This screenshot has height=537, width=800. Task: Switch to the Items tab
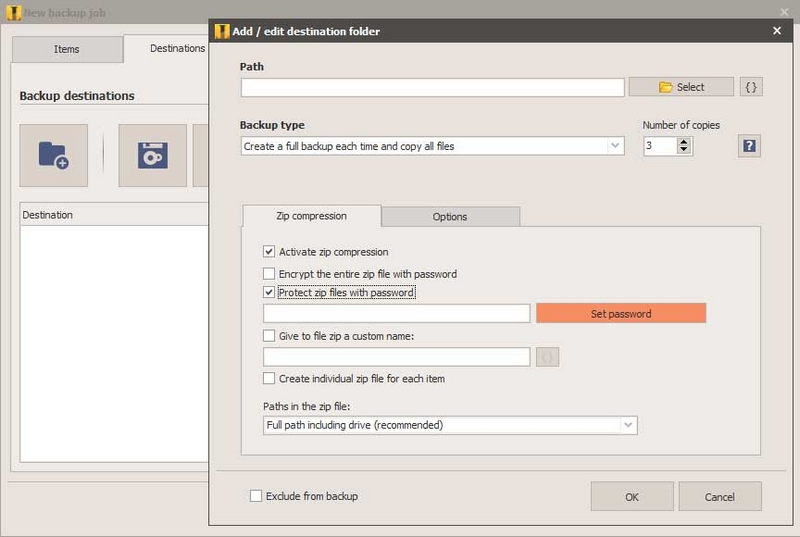tap(67, 49)
